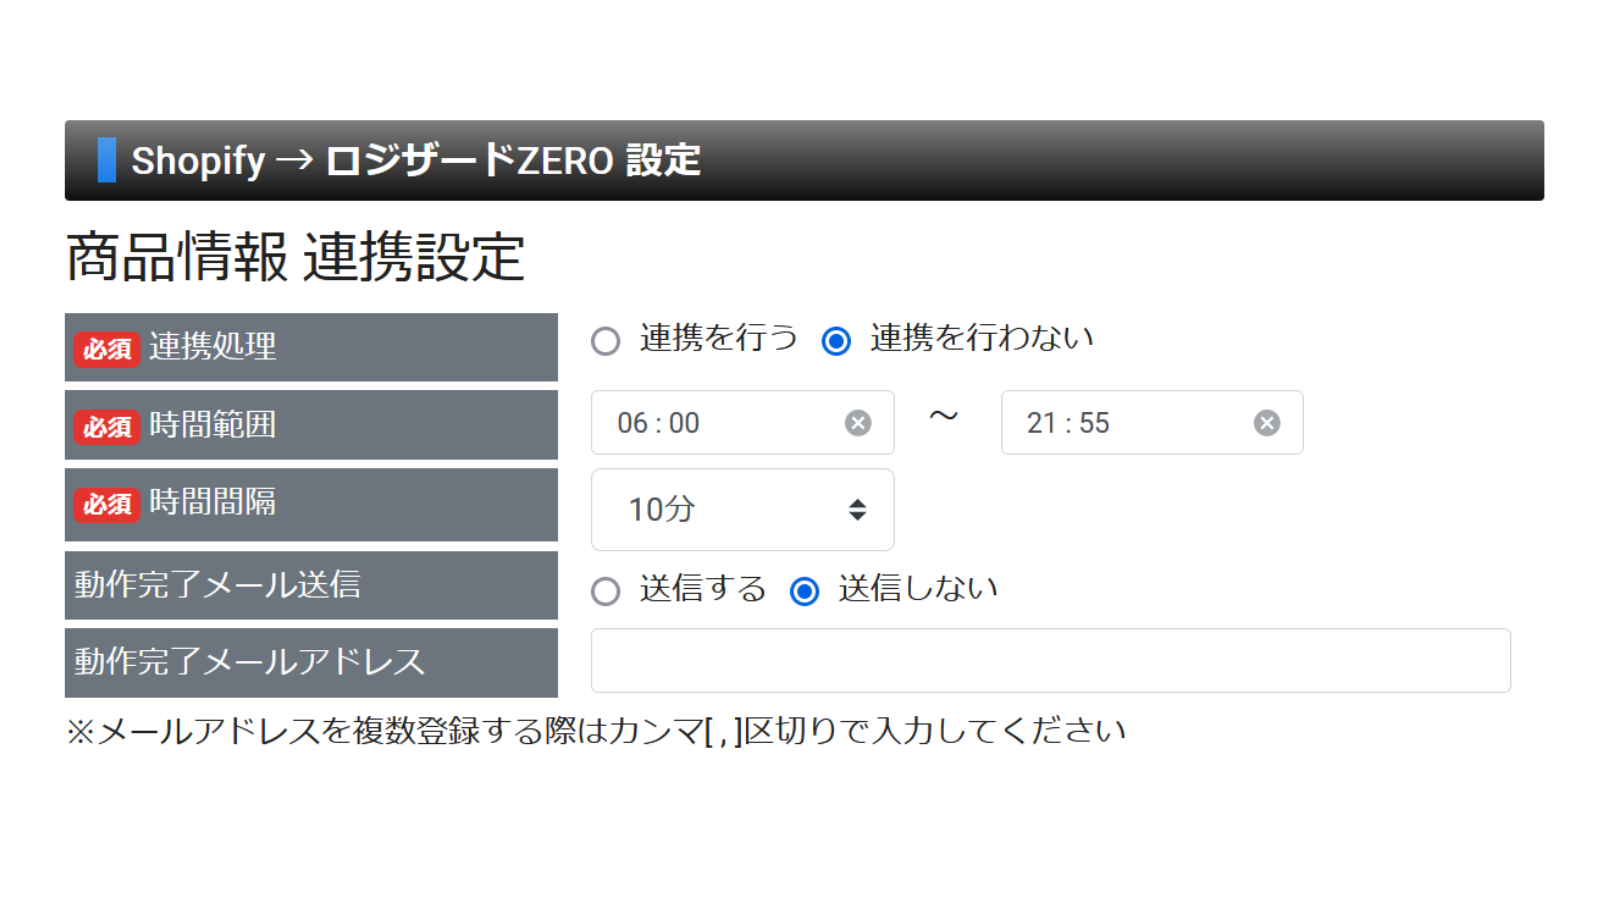Click the 送信しない label text

click(x=917, y=588)
